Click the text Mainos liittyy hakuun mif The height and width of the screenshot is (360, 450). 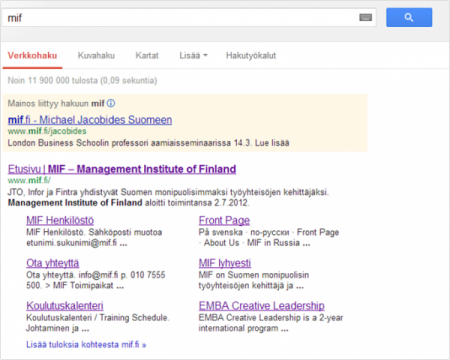[x=56, y=103]
